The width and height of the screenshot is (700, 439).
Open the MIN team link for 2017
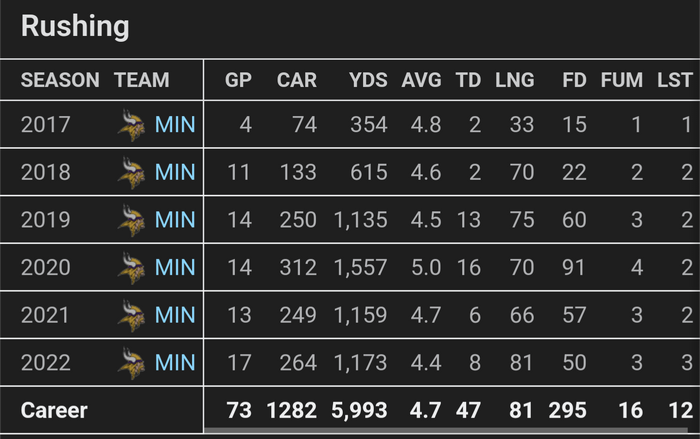click(175, 125)
